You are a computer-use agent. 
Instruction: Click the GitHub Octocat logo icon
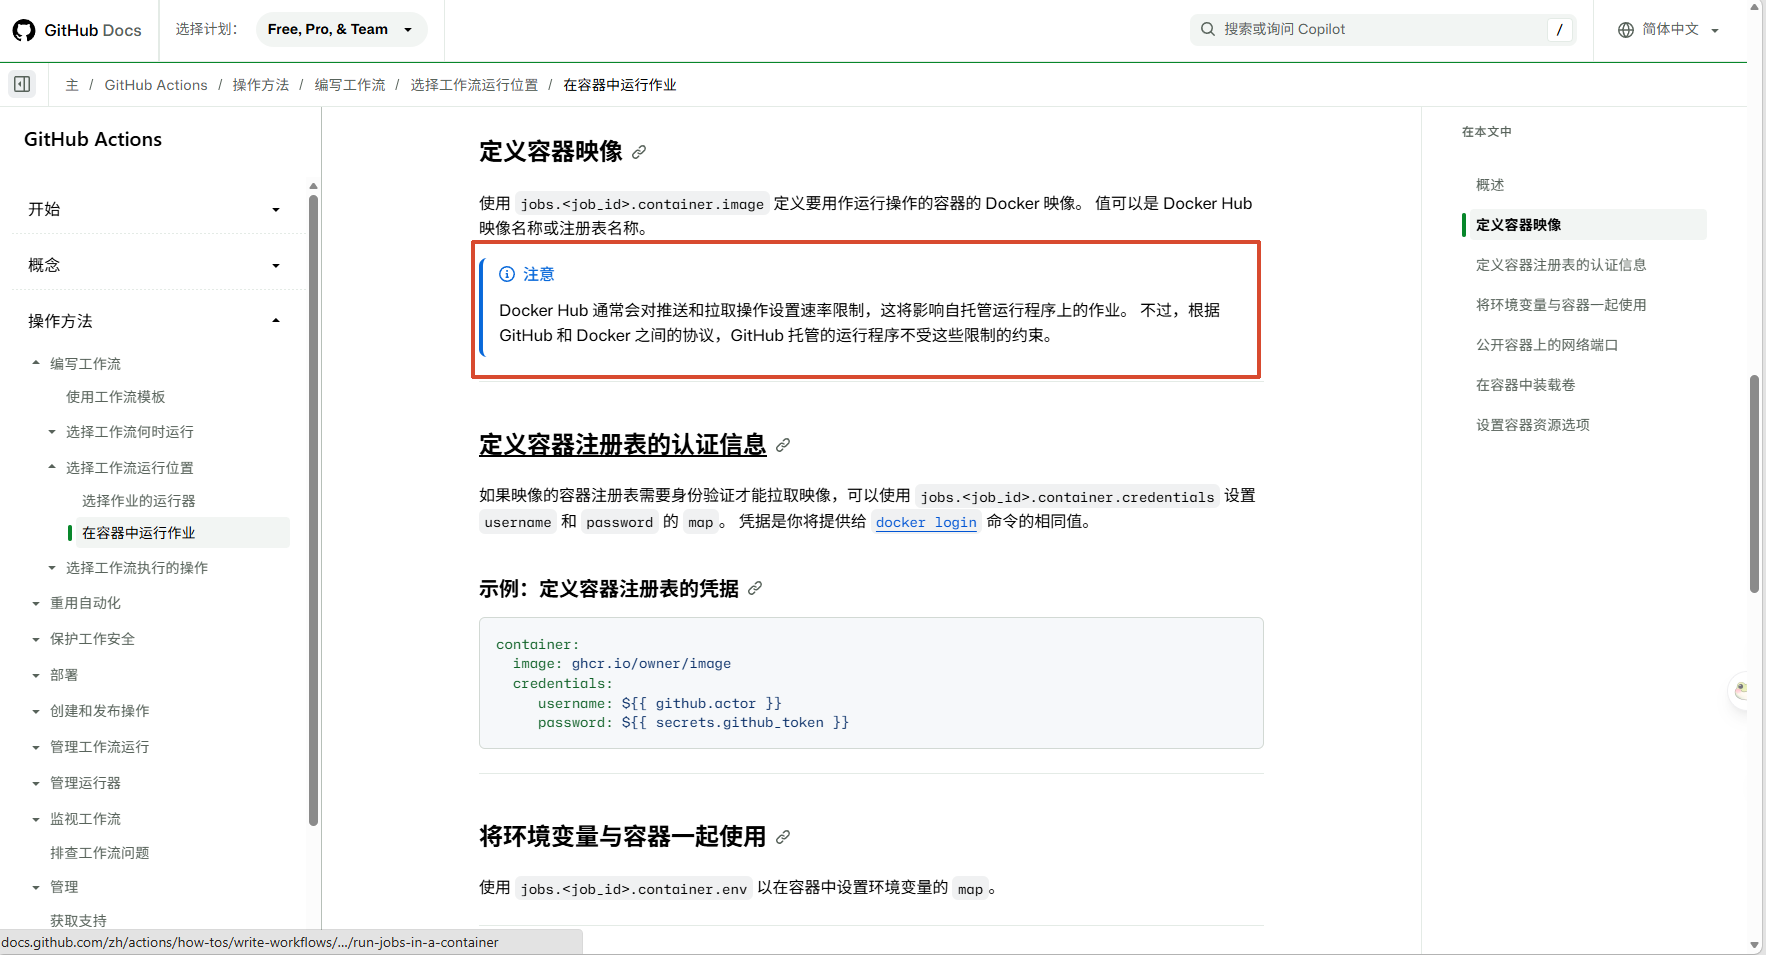(24, 30)
